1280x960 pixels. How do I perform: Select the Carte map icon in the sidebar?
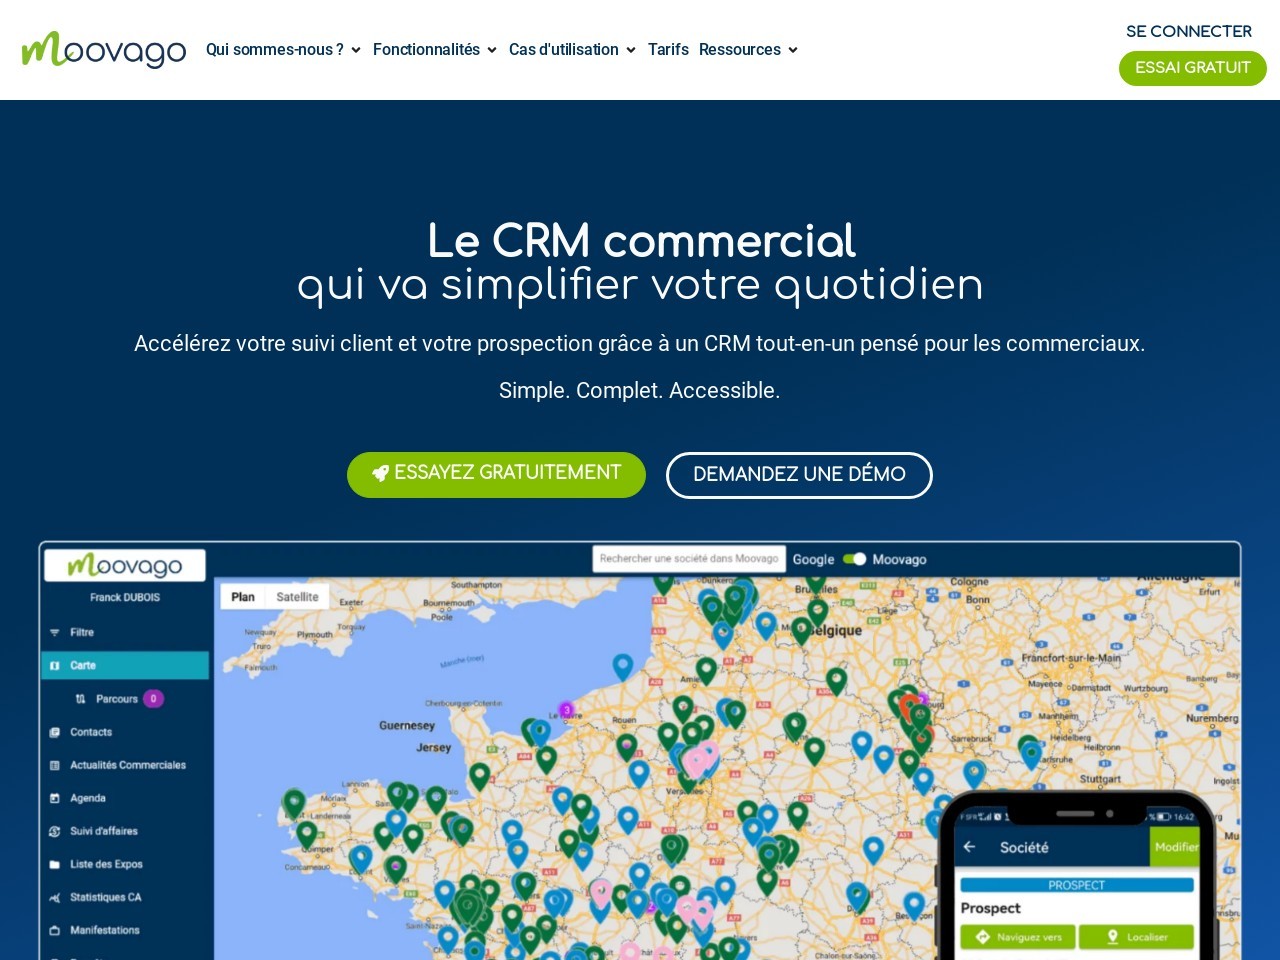point(55,665)
